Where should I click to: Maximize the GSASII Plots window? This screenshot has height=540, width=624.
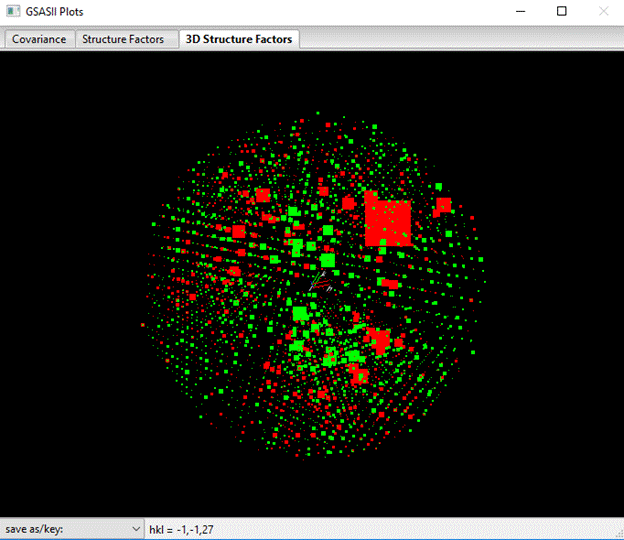coord(561,11)
